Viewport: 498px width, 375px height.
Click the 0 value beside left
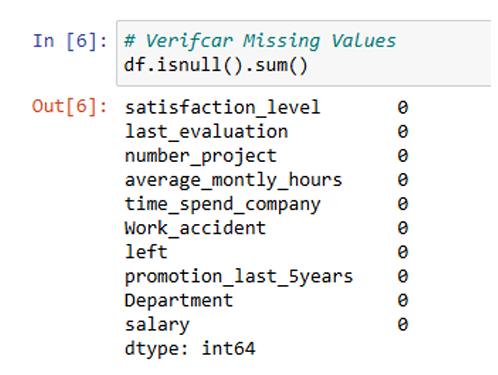(403, 252)
